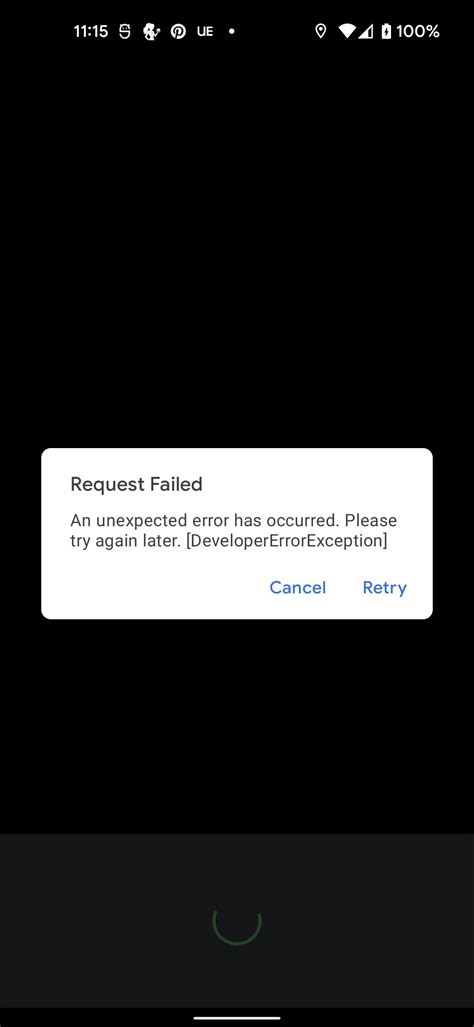This screenshot has height=1027, width=474.
Task: Tap the Retry button in the dialog
Action: pyautogui.click(x=384, y=588)
